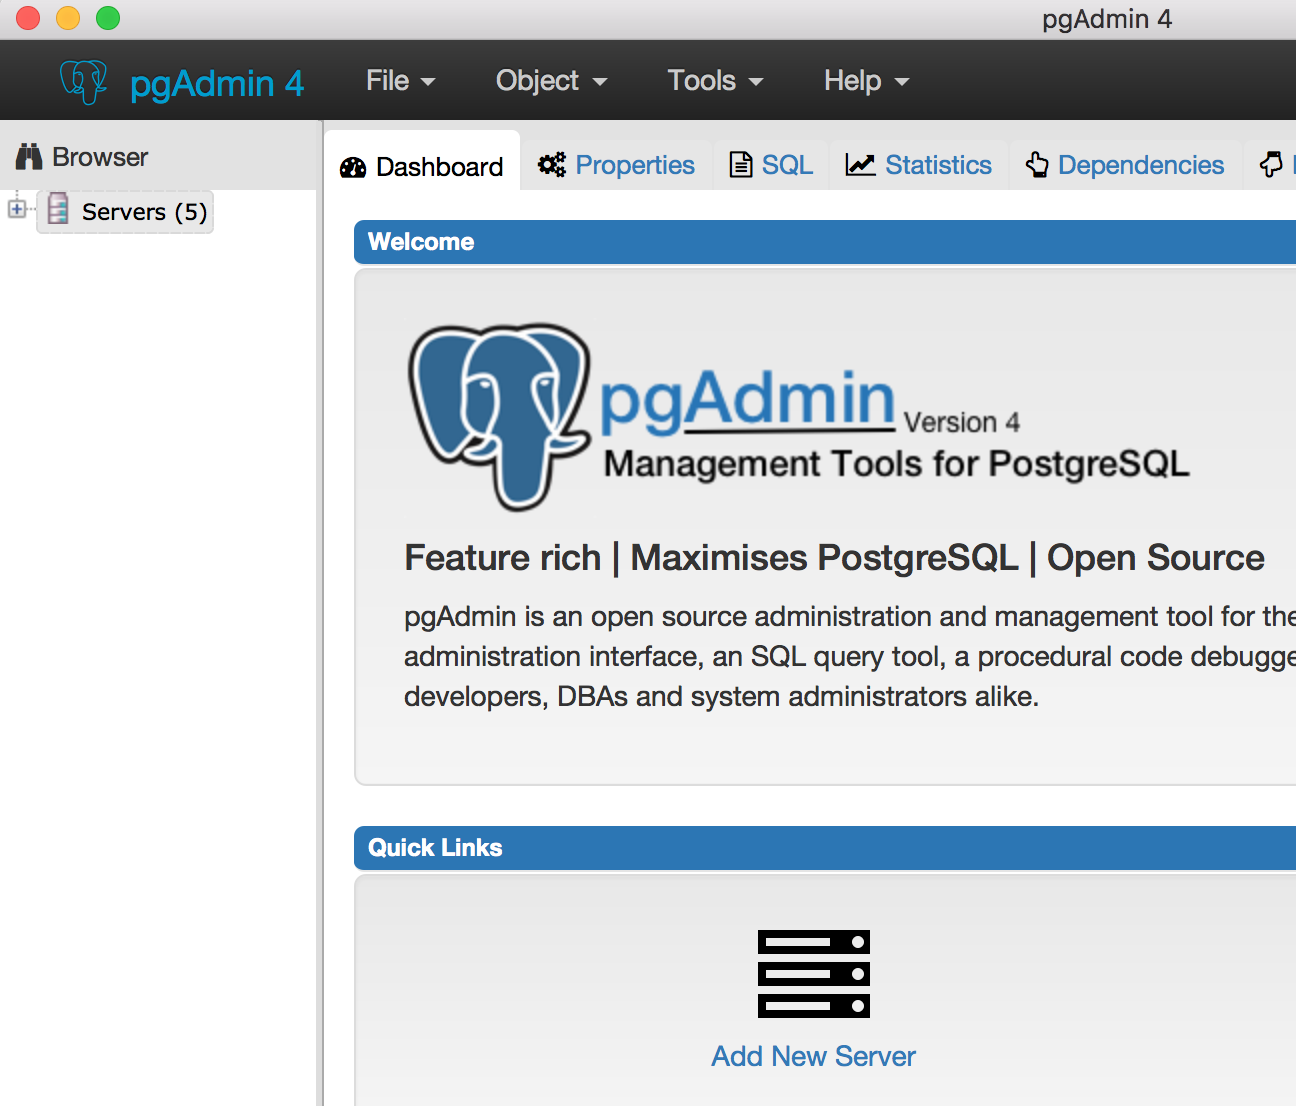This screenshot has height=1106, width=1296.
Task: Open the Object menu
Action: [551, 81]
